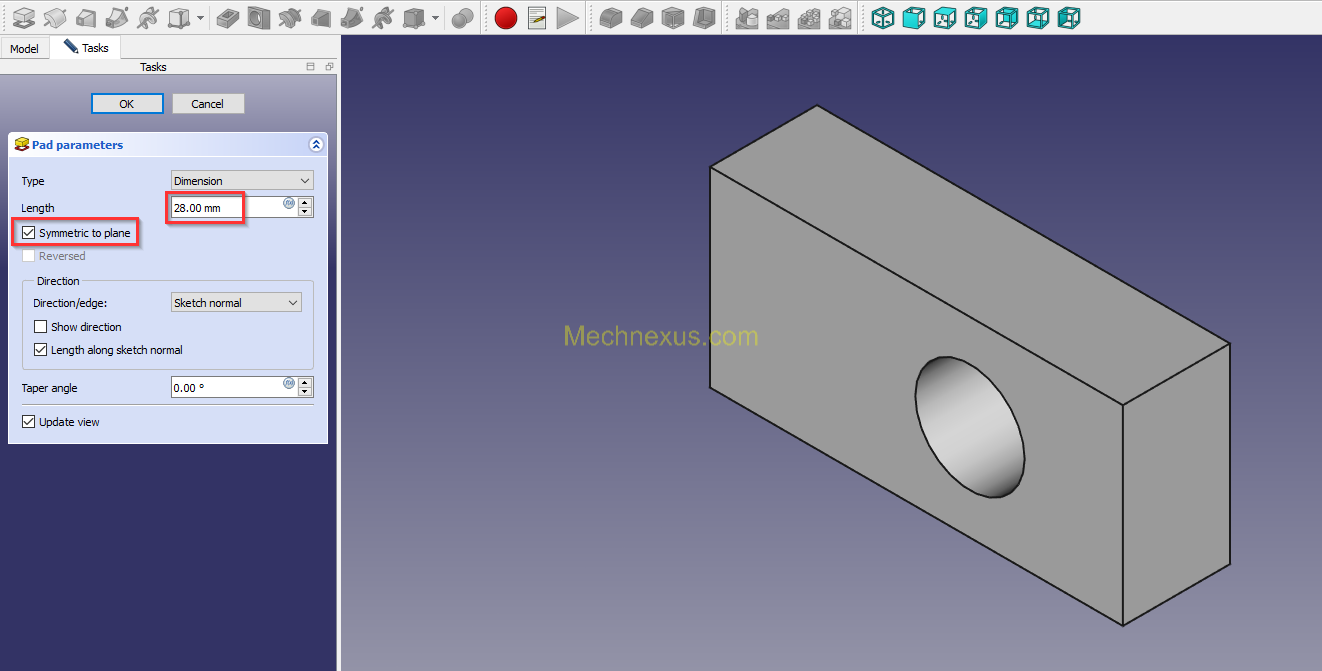This screenshot has height=671, width=1322.
Task: Decrease Length with the down stepper
Action: point(306,213)
